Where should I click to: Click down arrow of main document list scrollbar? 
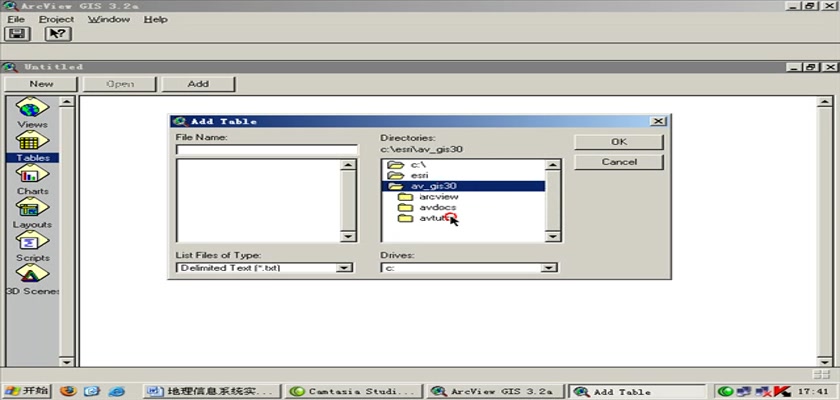coord(824,361)
